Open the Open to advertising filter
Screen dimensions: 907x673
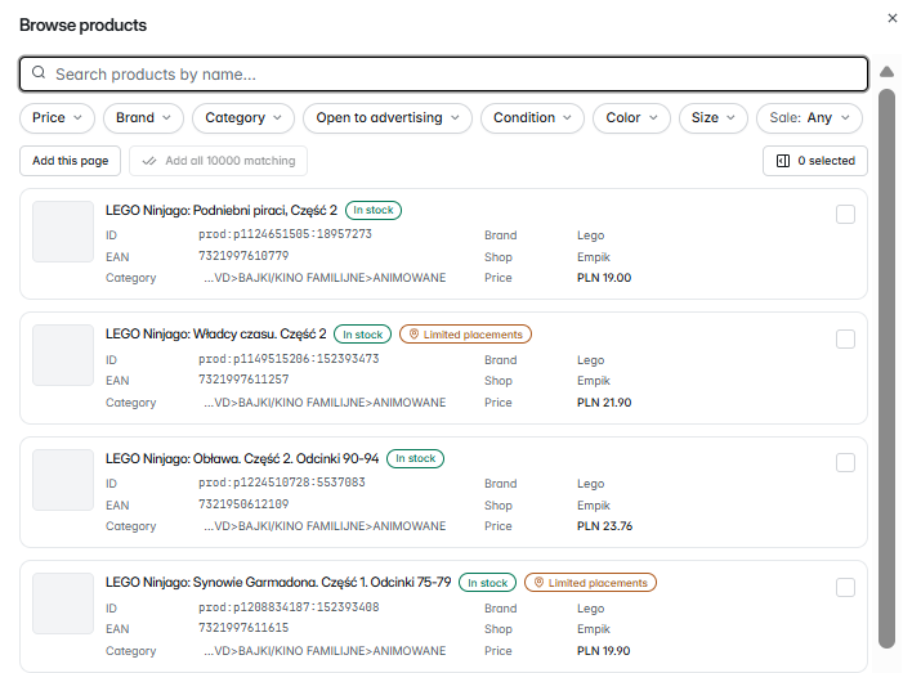click(388, 118)
